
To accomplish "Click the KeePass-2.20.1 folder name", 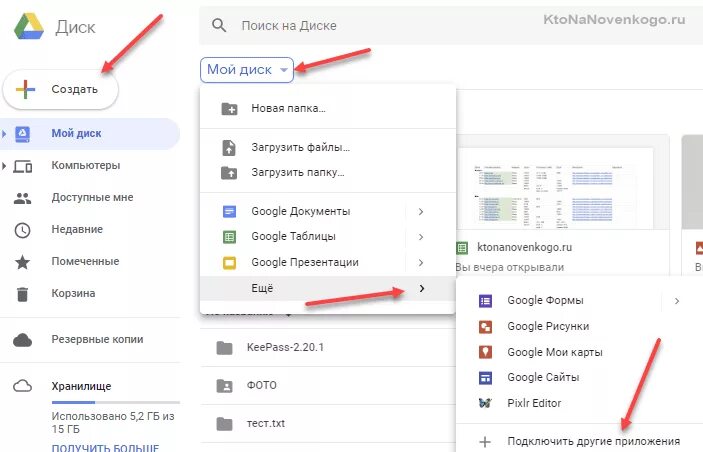I will [285, 348].
